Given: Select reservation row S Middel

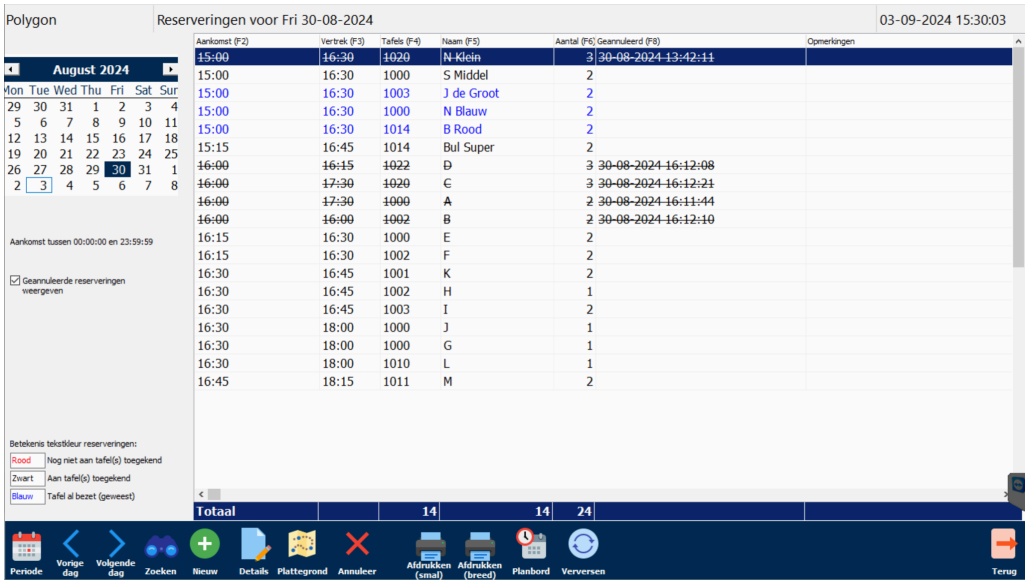Looking at the screenshot, I should coord(604,75).
